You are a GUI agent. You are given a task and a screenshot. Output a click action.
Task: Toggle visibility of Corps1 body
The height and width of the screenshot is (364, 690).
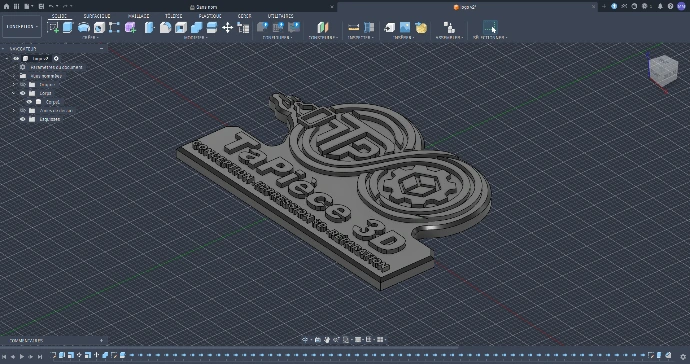[x=29, y=102]
